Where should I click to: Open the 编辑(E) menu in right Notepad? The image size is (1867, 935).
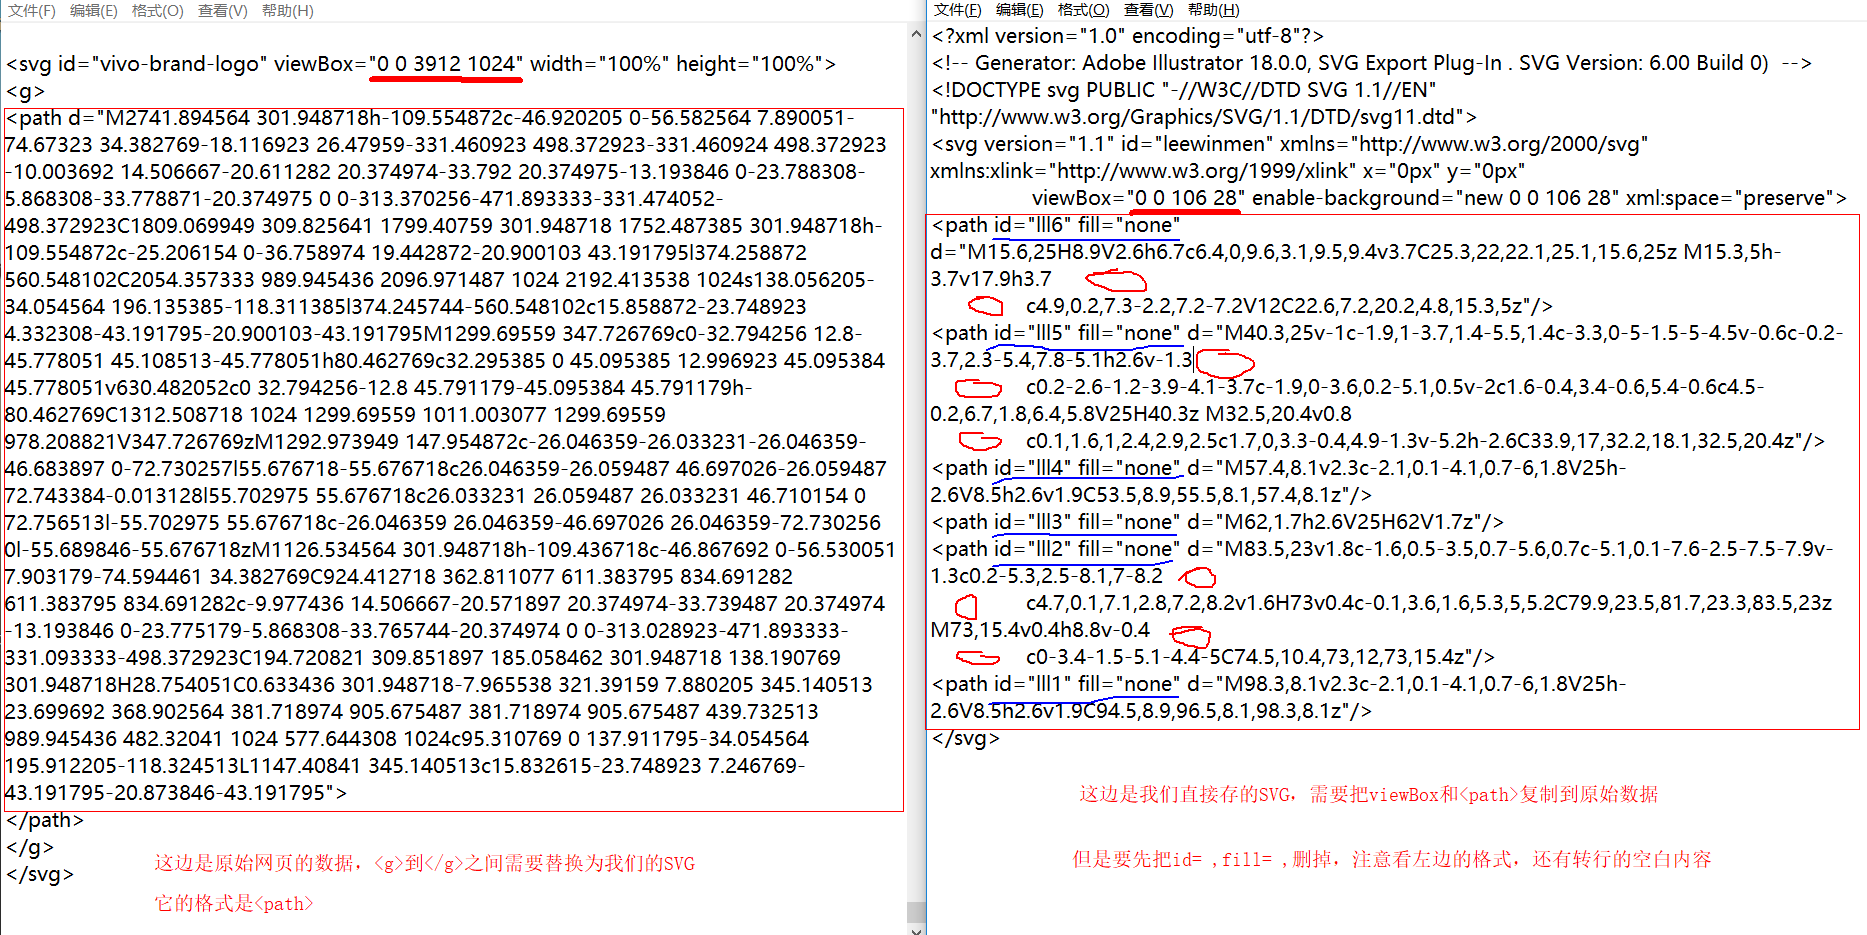pos(1020,10)
